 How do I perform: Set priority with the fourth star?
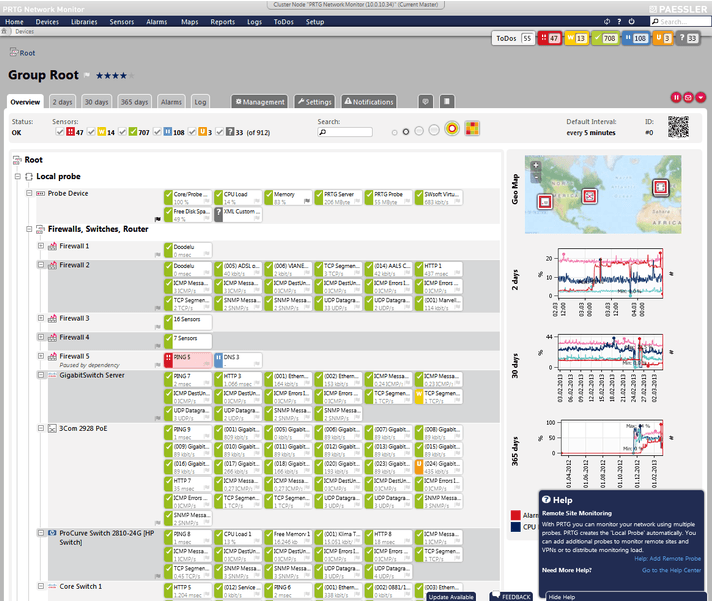(x=123, y=76)
